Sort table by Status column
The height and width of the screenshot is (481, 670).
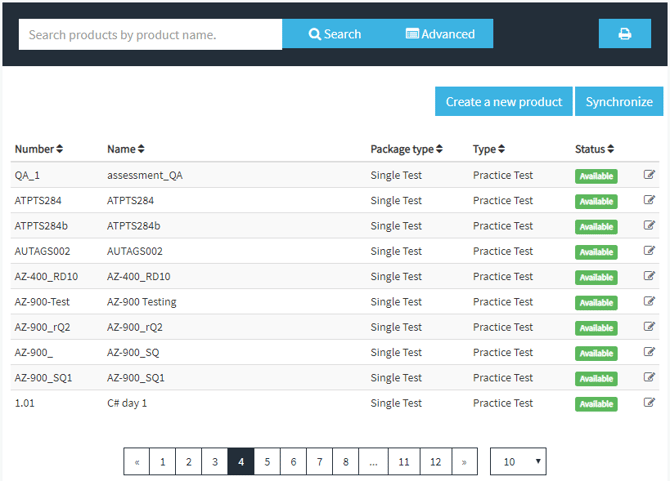point(594,149)
